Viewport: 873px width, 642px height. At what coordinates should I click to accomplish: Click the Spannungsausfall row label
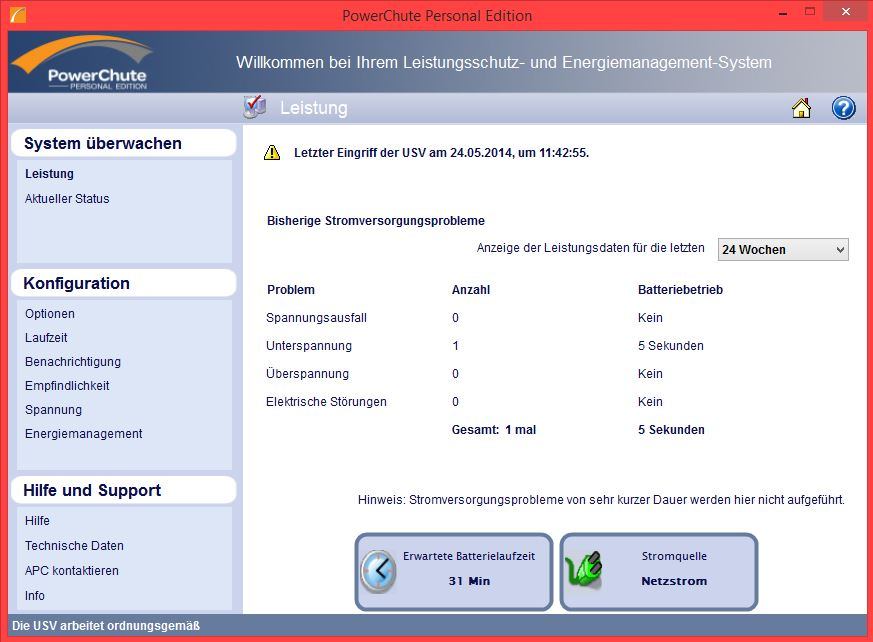316,318
